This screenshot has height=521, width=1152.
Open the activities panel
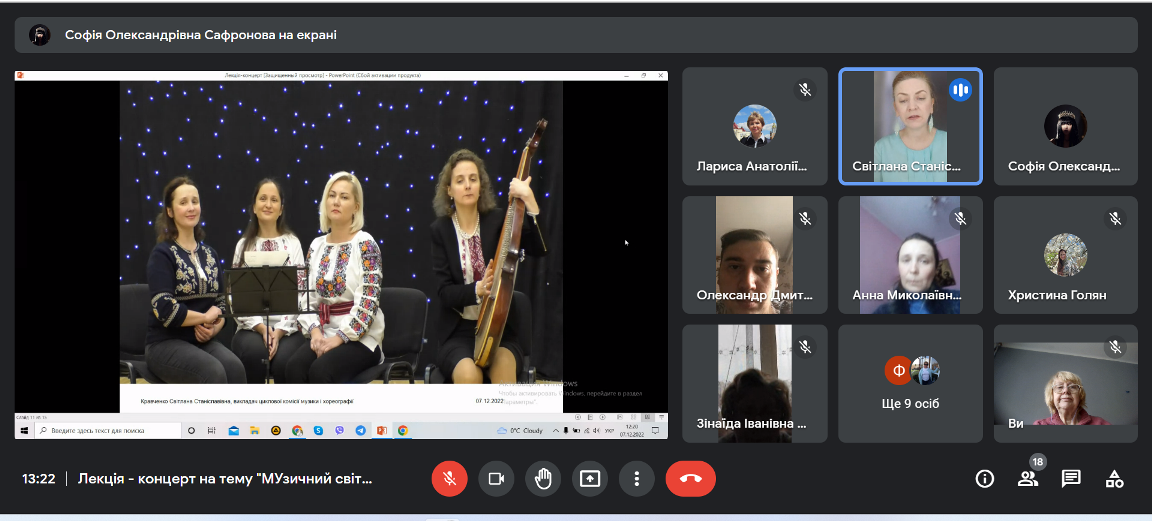pos(1114,478)
